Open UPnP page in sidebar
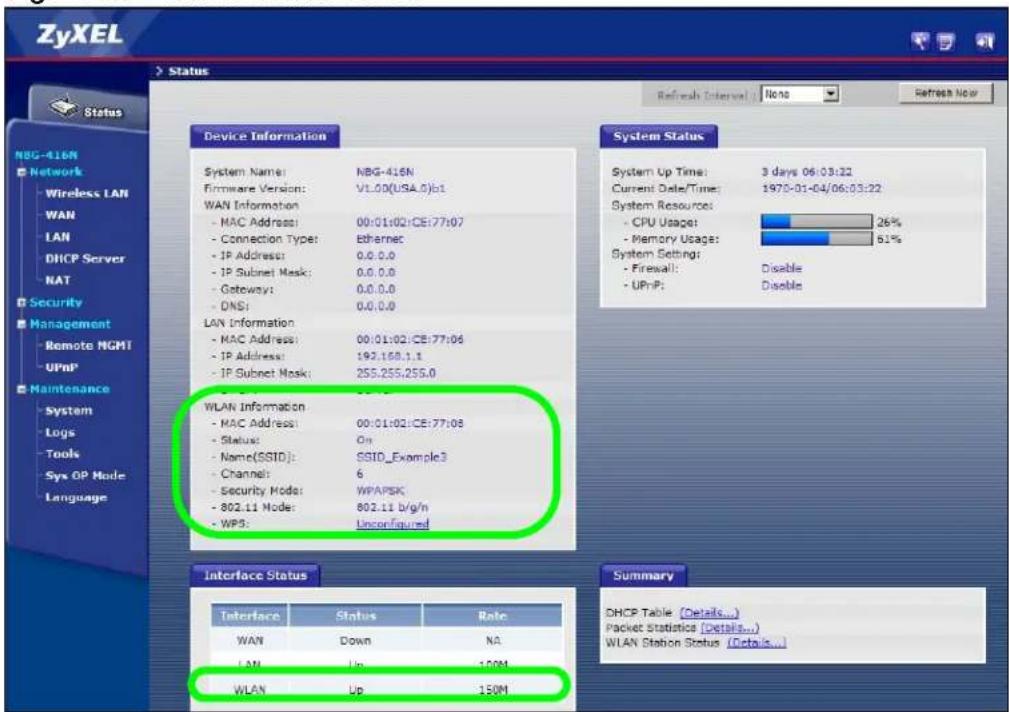 pos(61,368)
